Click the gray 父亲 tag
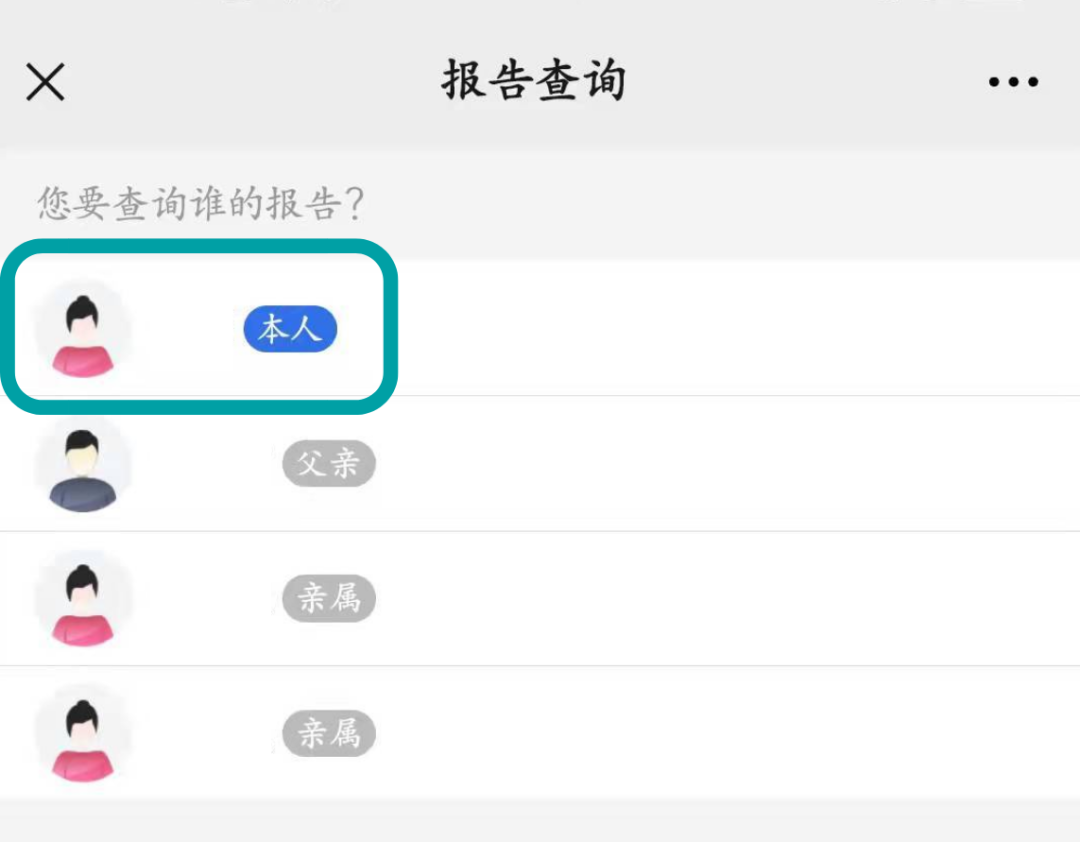The image size is (1080, 842). [x=329, y=464]
